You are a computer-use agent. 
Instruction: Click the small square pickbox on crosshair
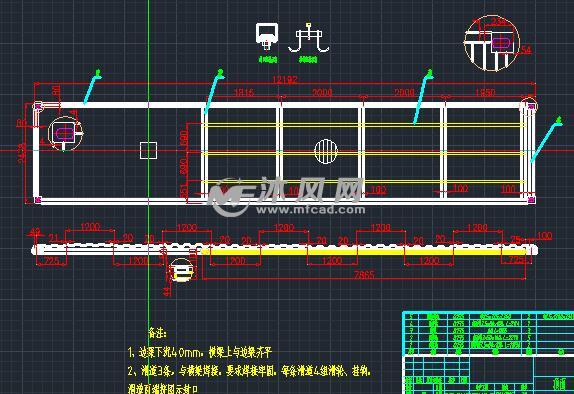148,150
